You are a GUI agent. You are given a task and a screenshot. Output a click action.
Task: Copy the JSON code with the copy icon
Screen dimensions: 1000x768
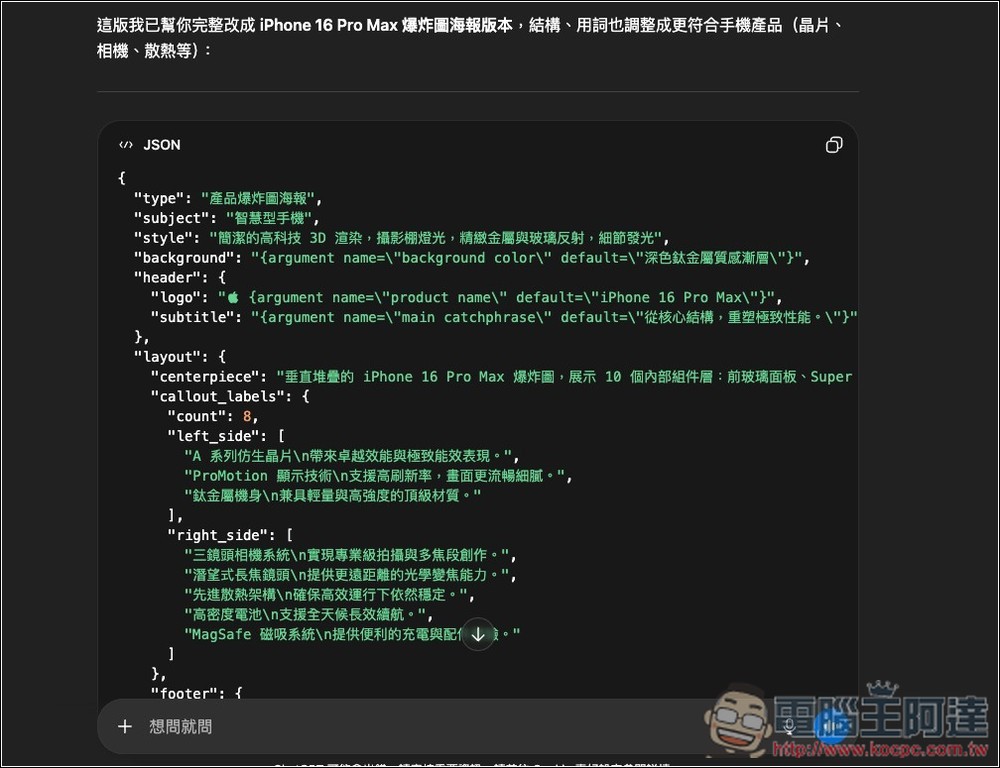click(x=834, y=144)
